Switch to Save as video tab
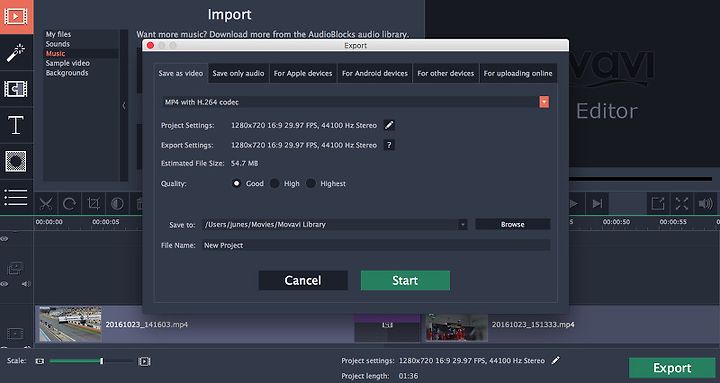This screenshot has height=383, width=720. pos(180,73)
